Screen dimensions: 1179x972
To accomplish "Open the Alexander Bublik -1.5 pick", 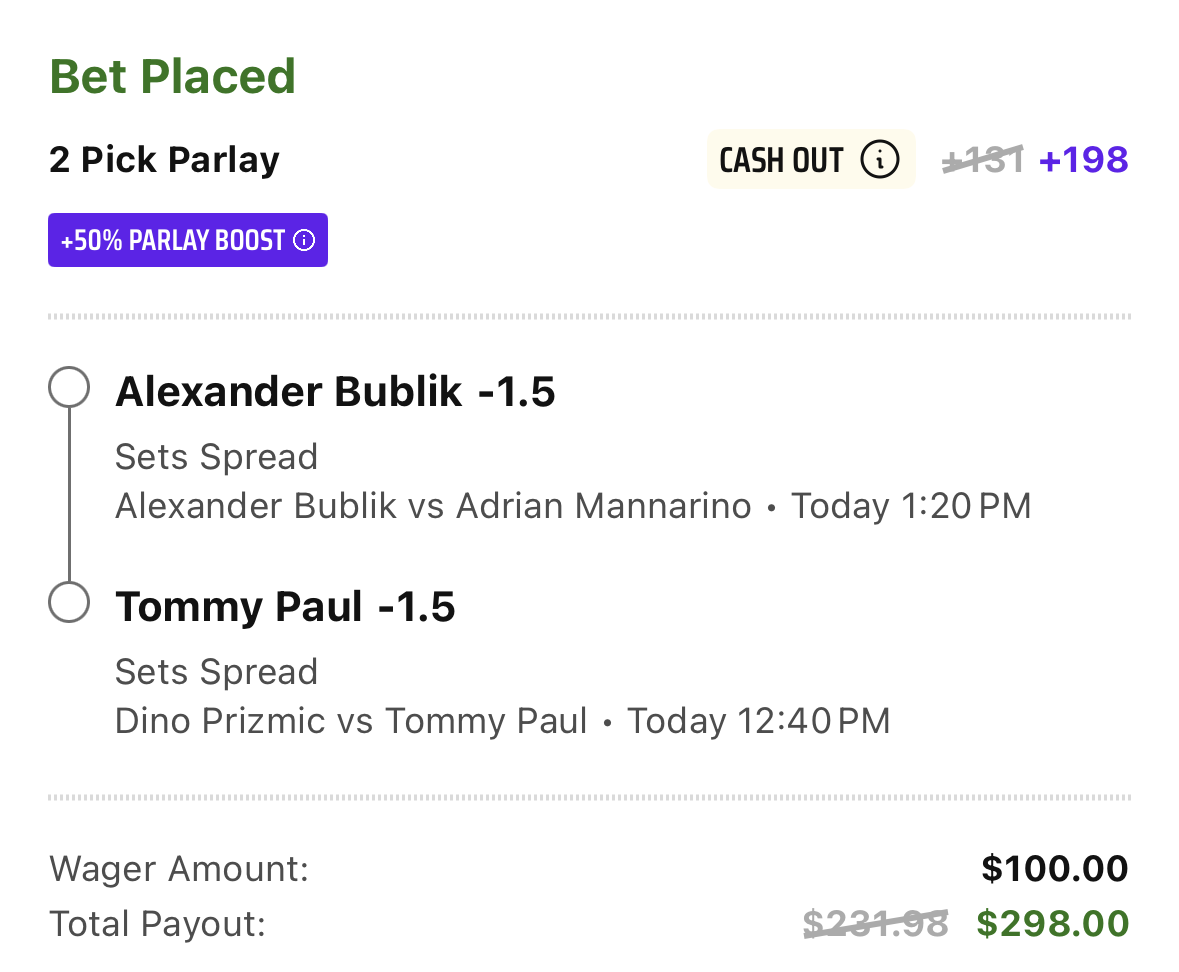I will click(x=335, y=392).
